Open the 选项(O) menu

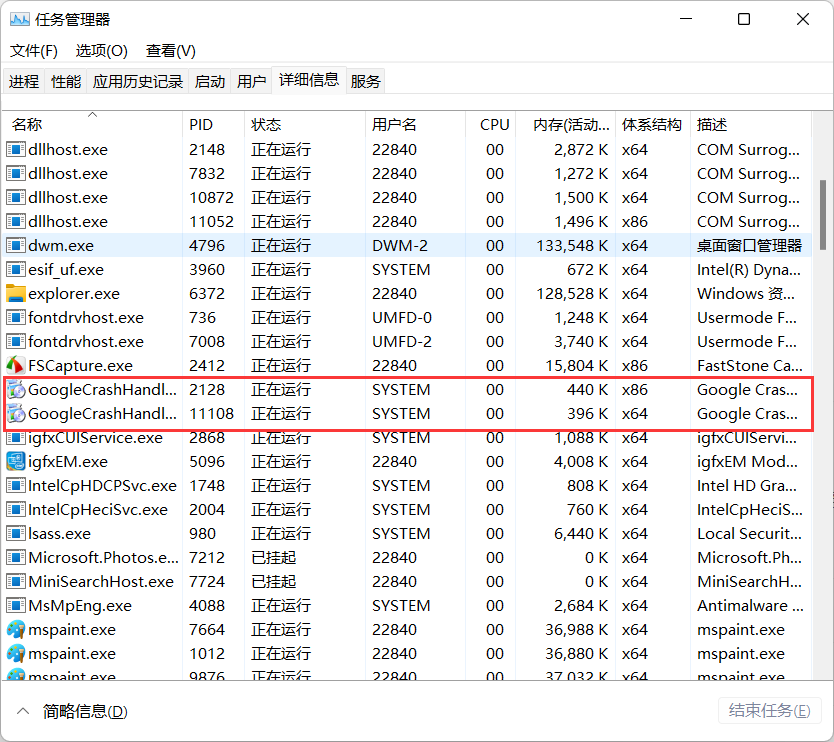pos(102,51)
